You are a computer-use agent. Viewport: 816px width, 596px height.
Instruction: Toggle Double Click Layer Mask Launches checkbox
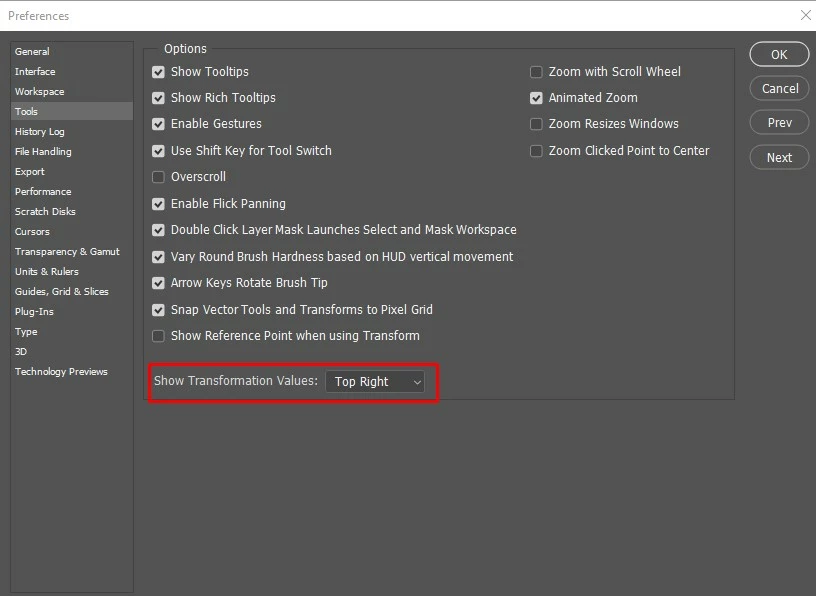tap(158, 230)
